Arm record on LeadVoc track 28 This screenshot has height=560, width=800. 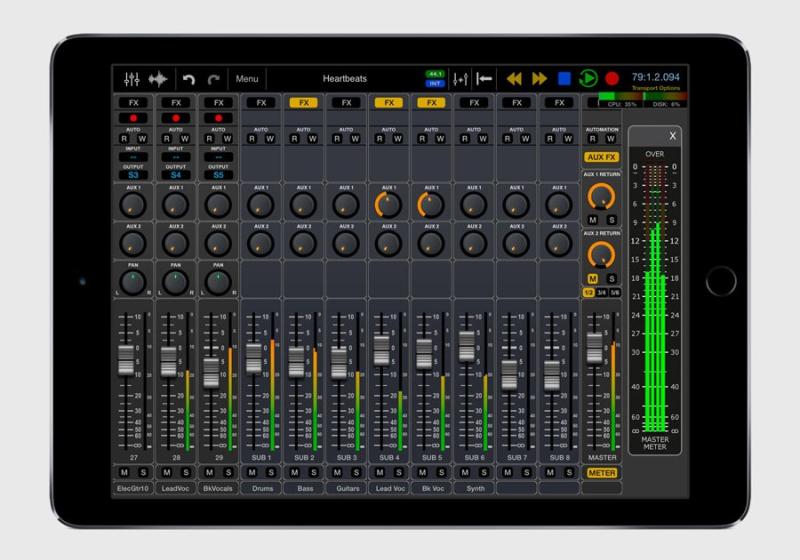(x=176, y=118)
